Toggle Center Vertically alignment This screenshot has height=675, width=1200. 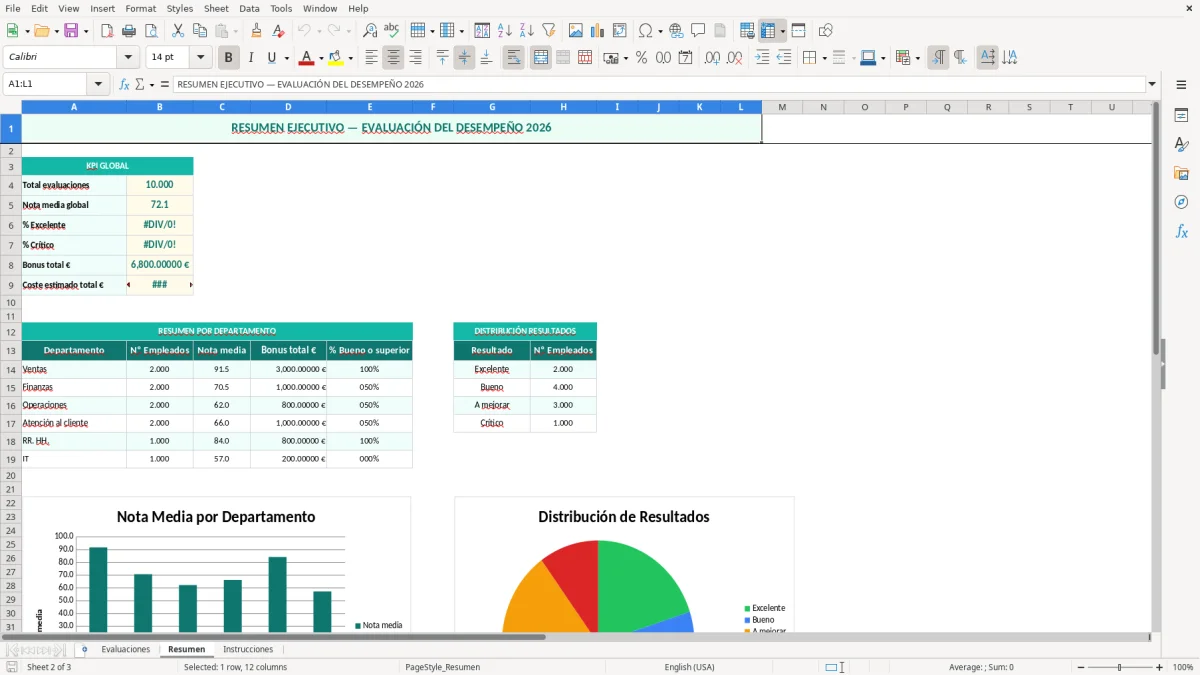[x=464, y=58]
